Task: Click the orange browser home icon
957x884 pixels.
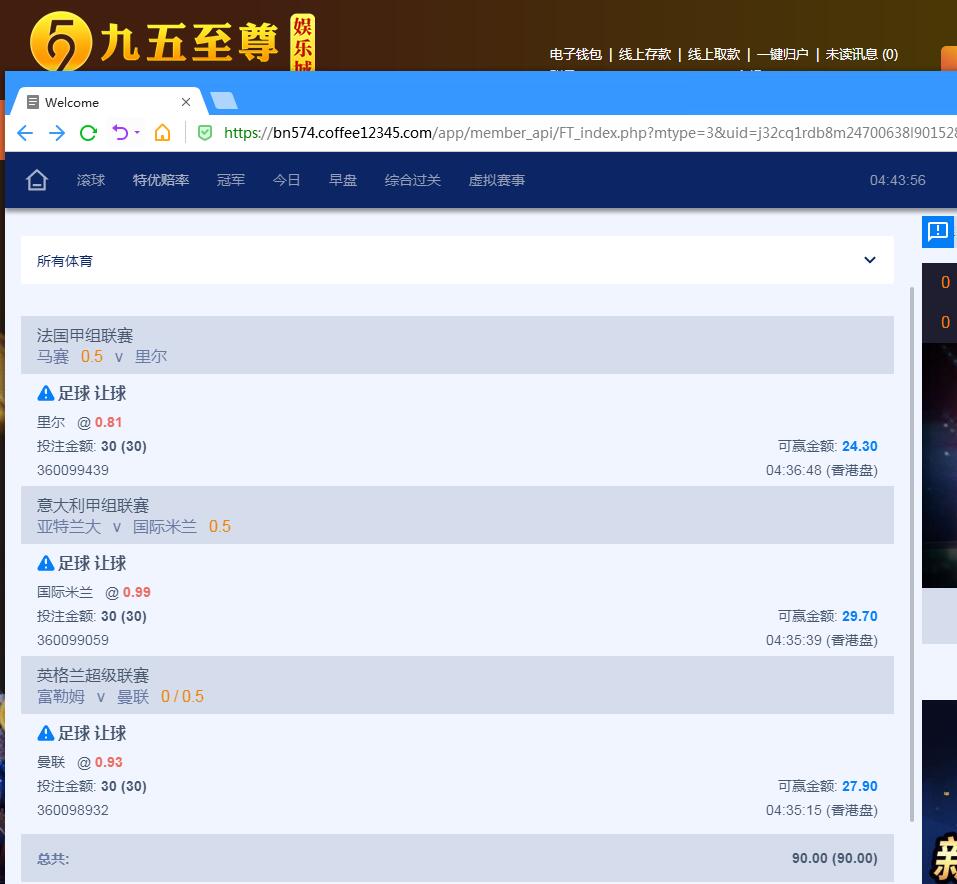Action: pyautogui.click(x=162, y=132)
